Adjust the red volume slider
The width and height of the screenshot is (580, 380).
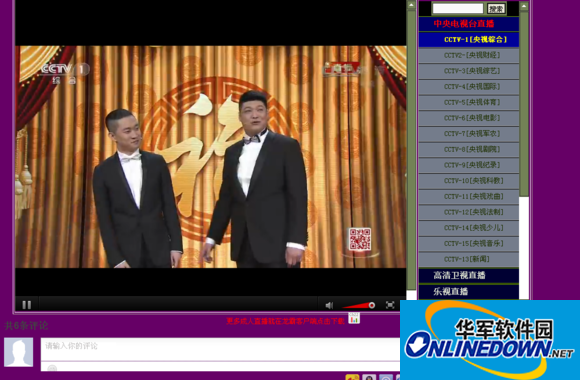coord(358,305)
